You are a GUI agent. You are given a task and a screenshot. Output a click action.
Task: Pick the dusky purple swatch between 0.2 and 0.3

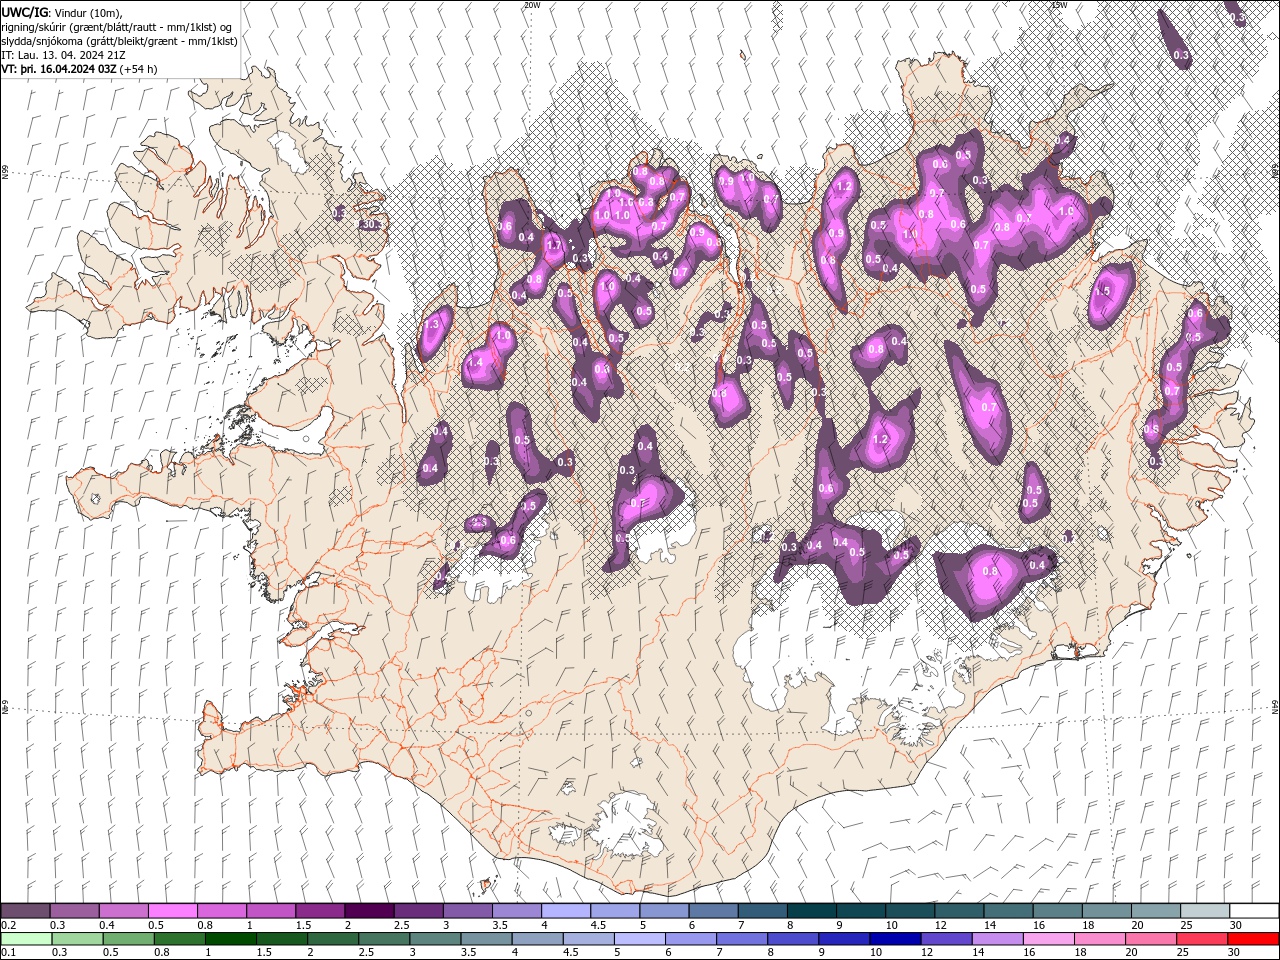(x=25, y=911)
